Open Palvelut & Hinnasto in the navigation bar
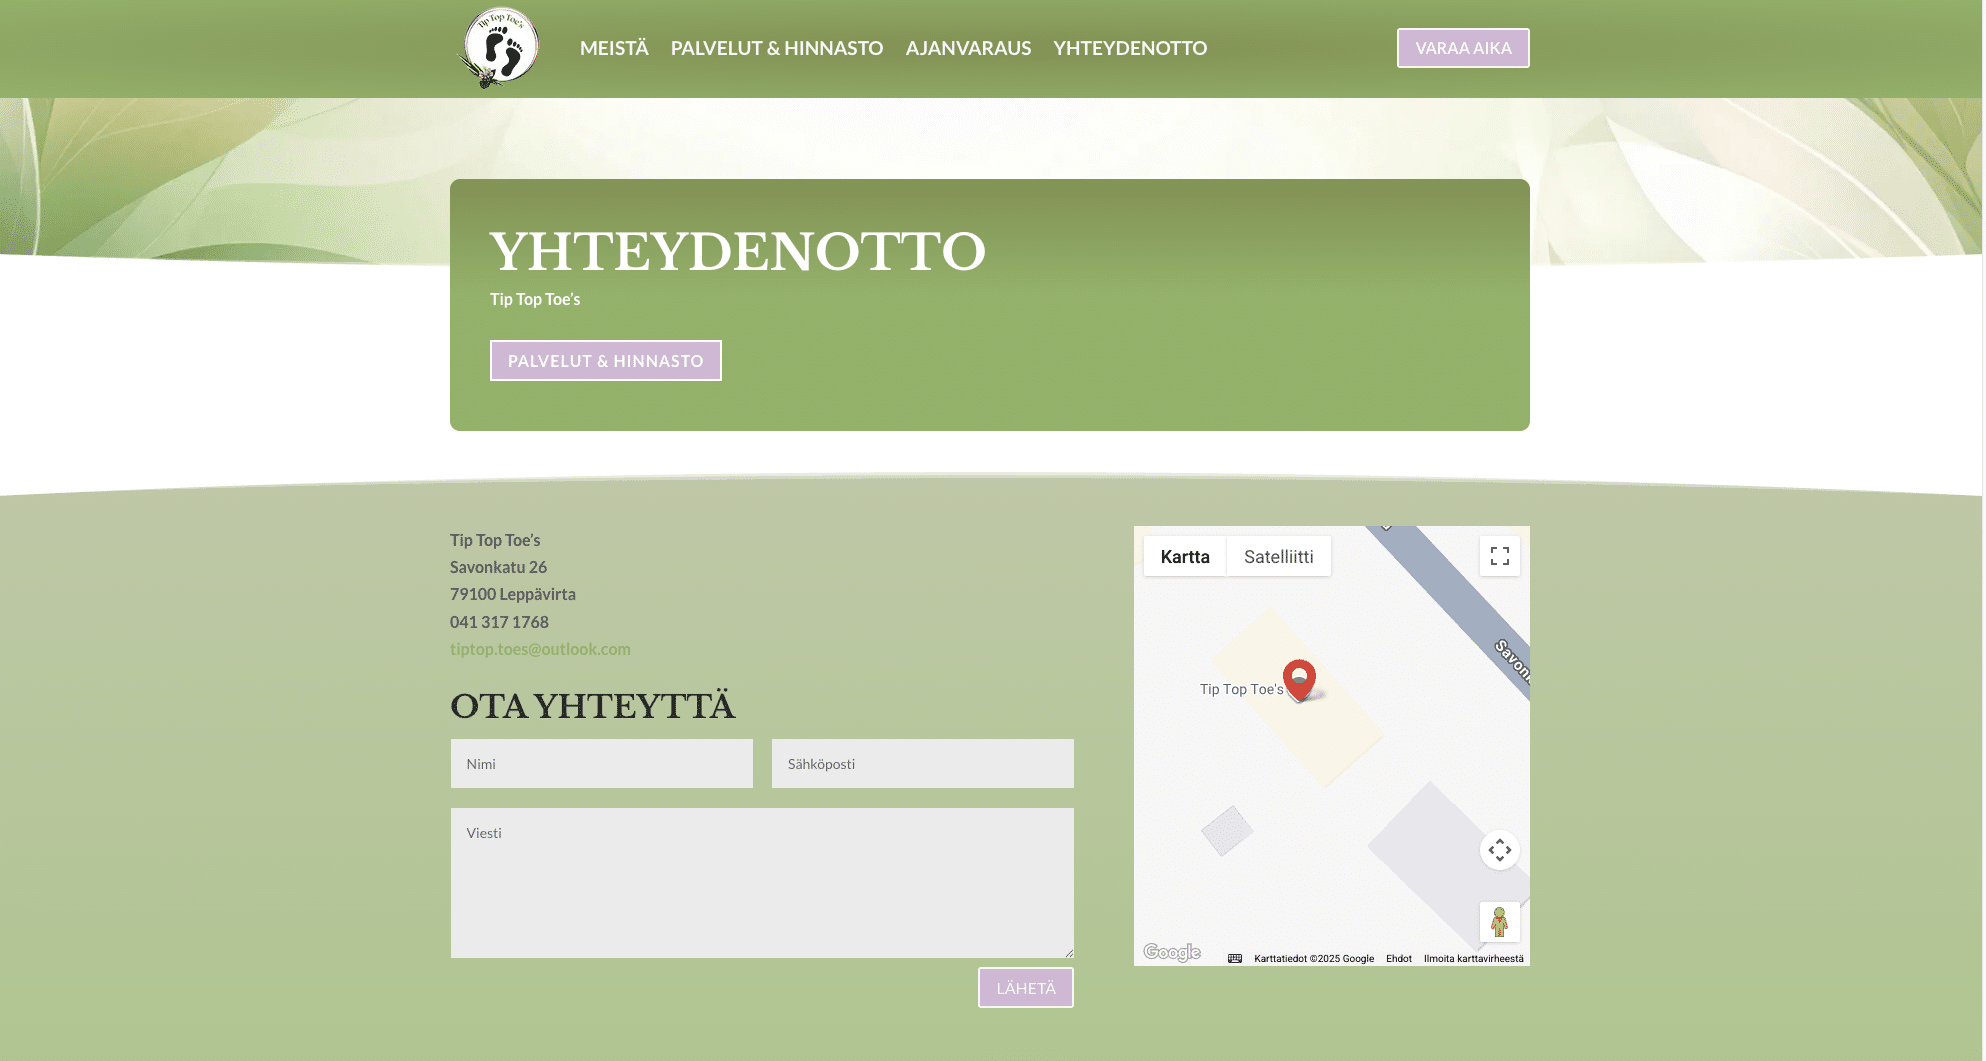This screenshot has height=1061, width=1986. pyautogui.click(x=776, y=48)
